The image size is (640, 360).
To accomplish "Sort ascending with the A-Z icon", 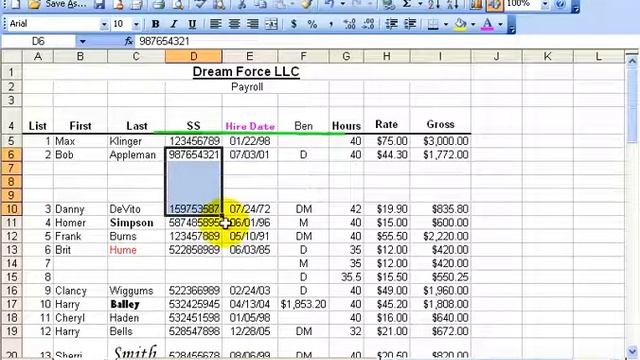I will [x=434, y=4].
